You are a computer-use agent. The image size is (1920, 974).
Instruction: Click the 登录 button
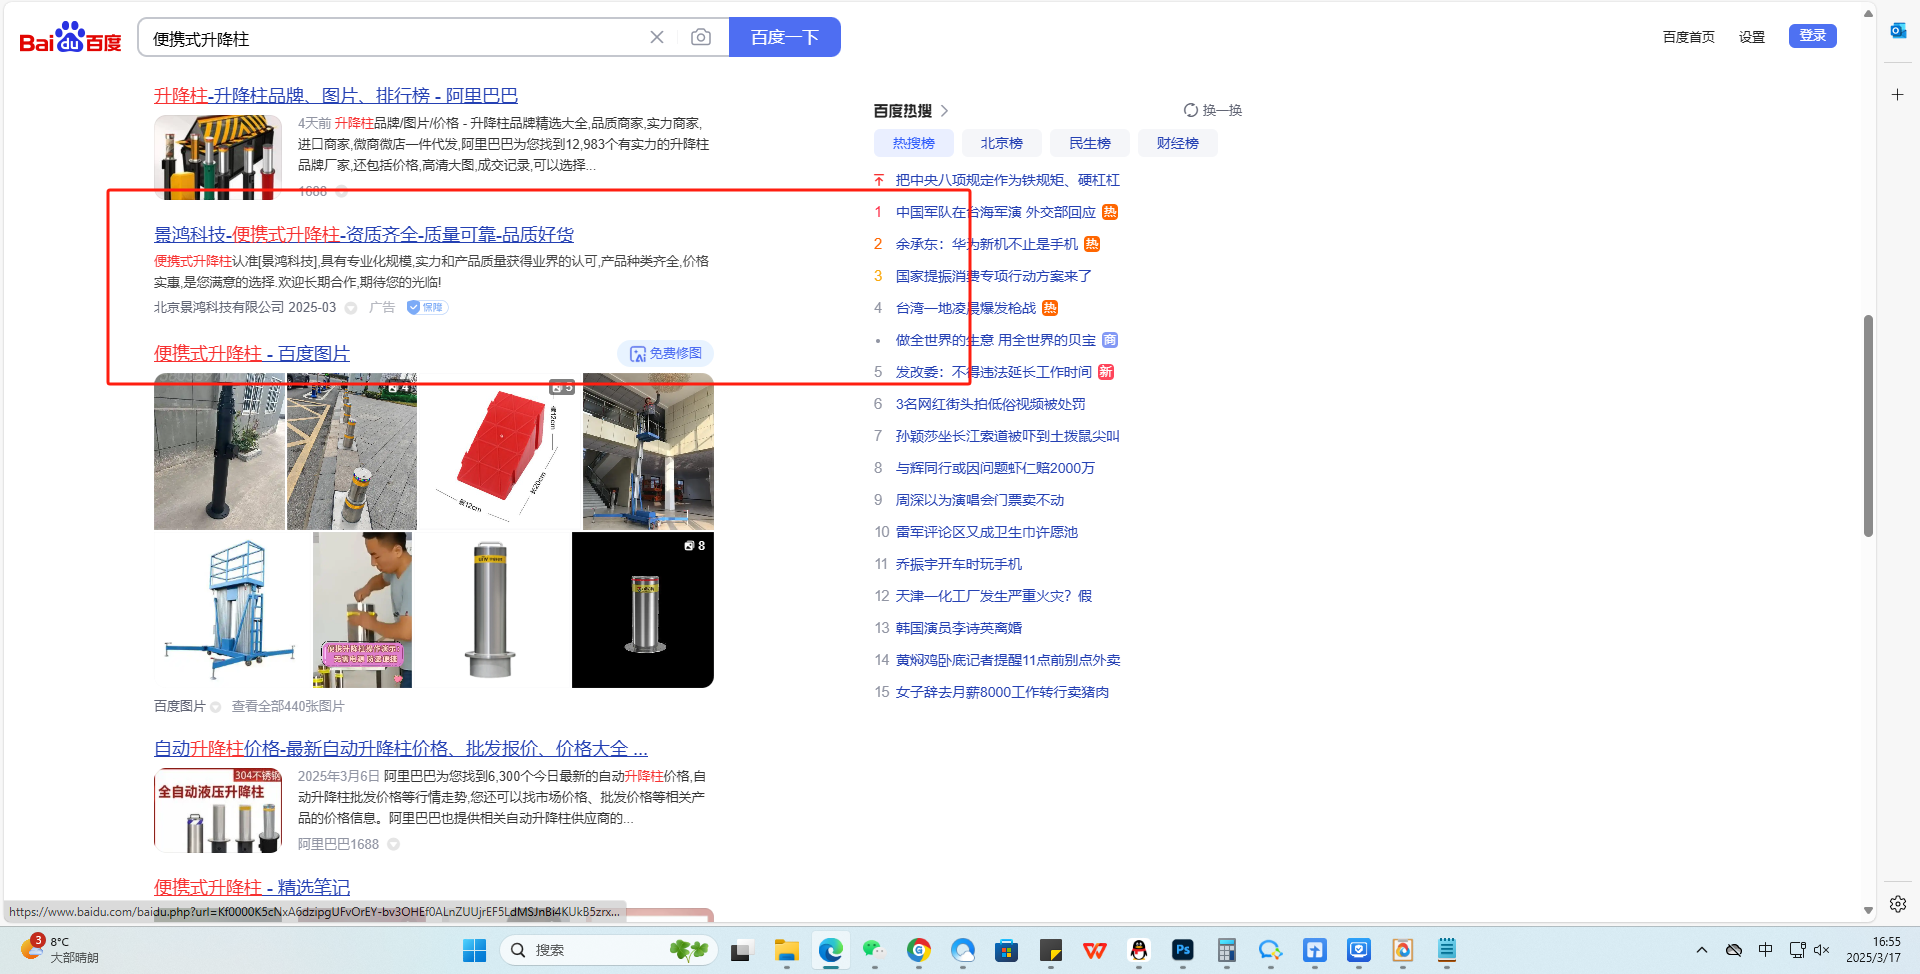click(x=1812, y=36)
